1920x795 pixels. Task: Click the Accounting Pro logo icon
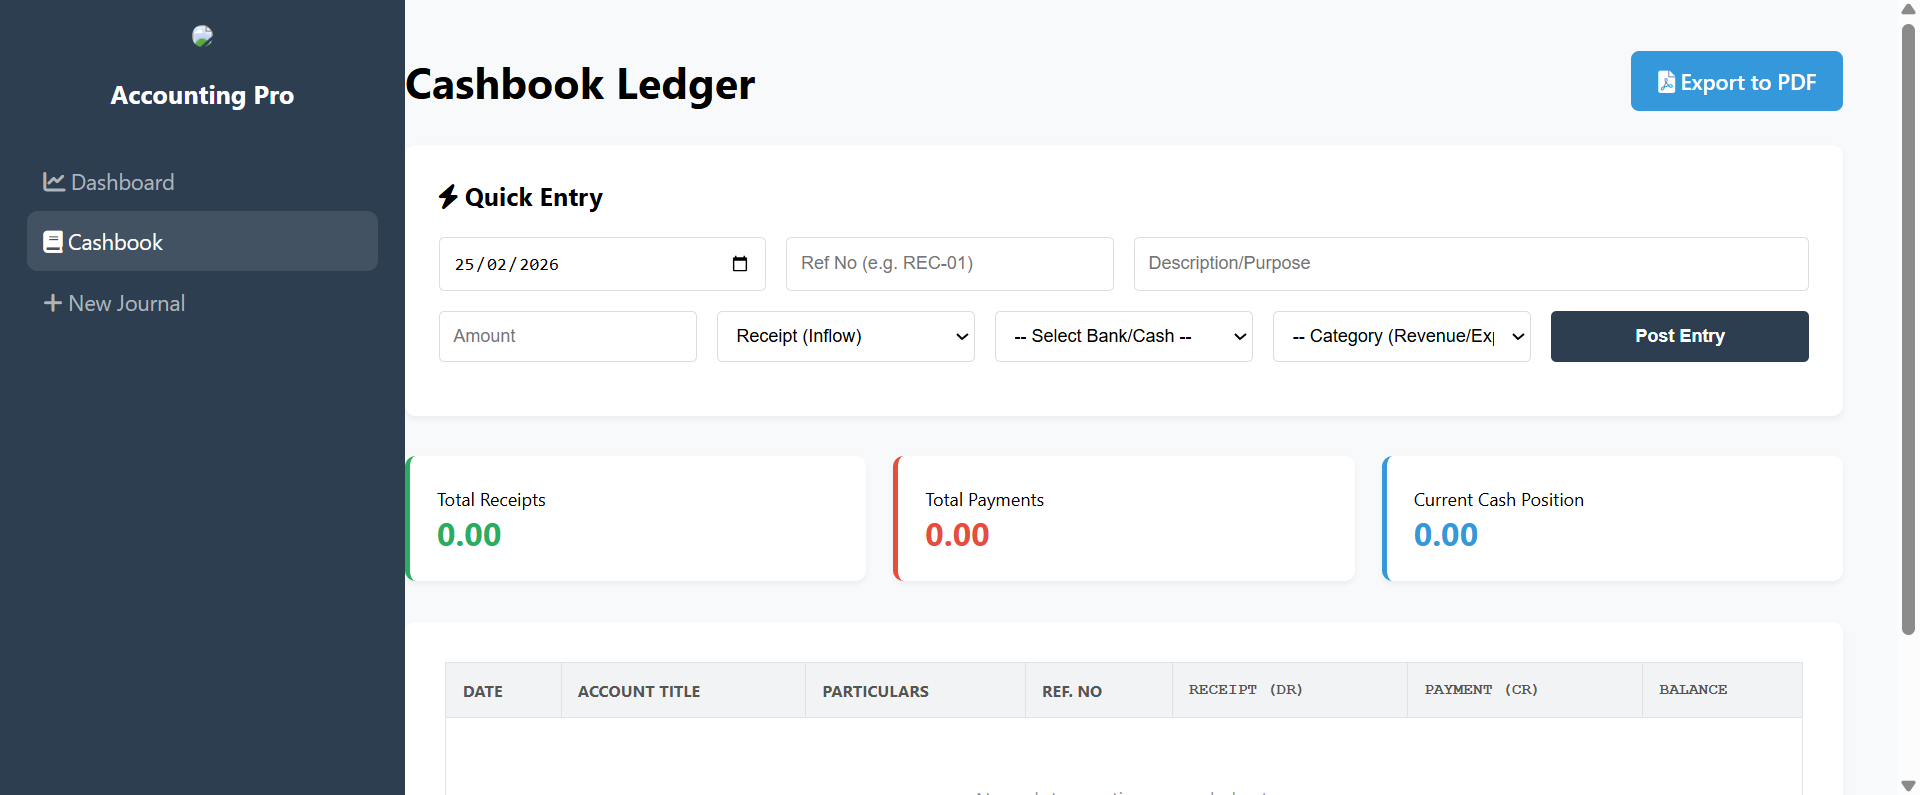click(202, 36)
